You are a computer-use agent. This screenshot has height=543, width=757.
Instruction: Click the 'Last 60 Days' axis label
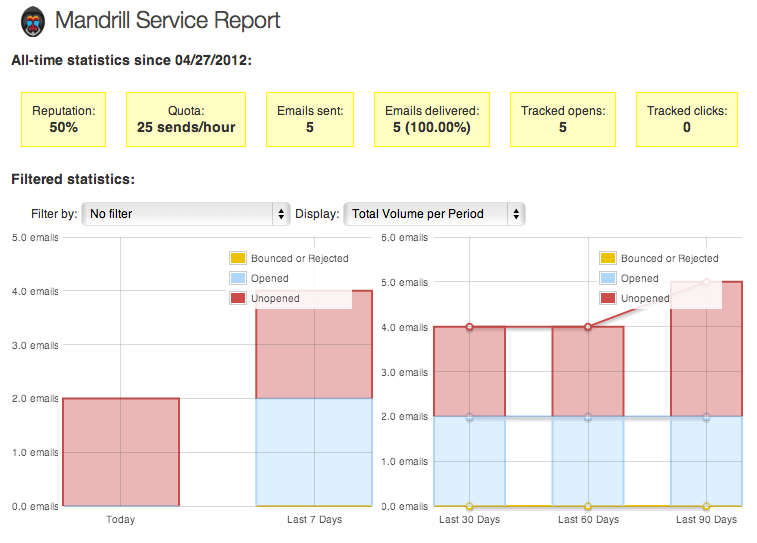[589, 520]
